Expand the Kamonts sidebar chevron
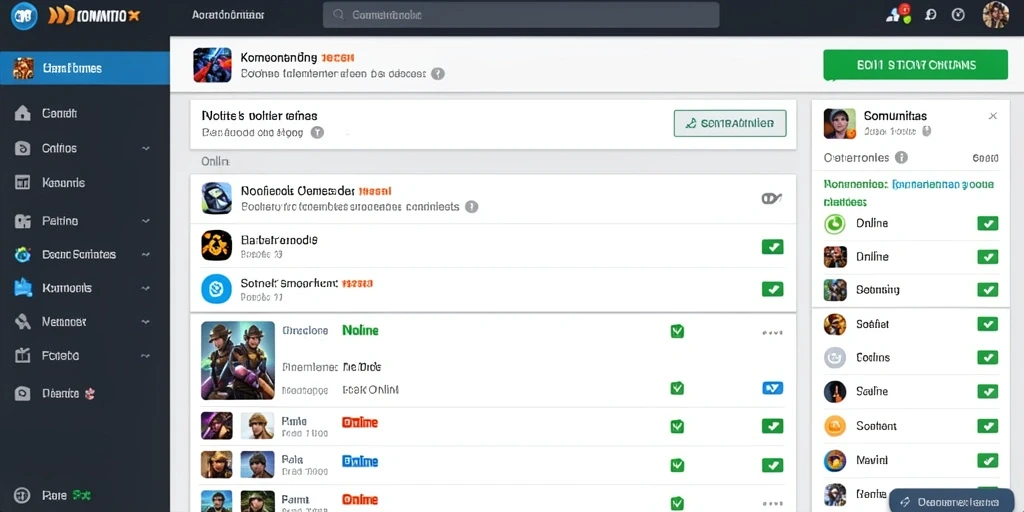The image size is (1024, 512). [x=145, y=288]
